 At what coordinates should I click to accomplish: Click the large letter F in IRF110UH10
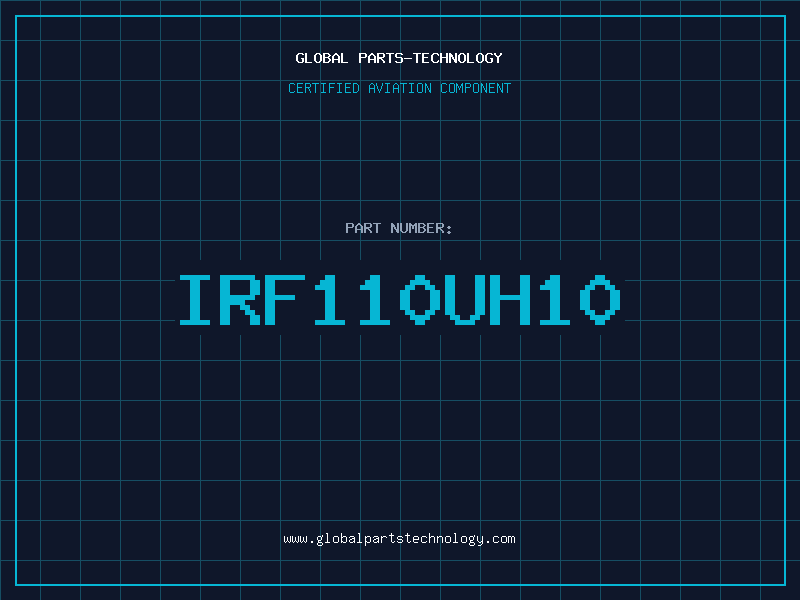[285, 299]
